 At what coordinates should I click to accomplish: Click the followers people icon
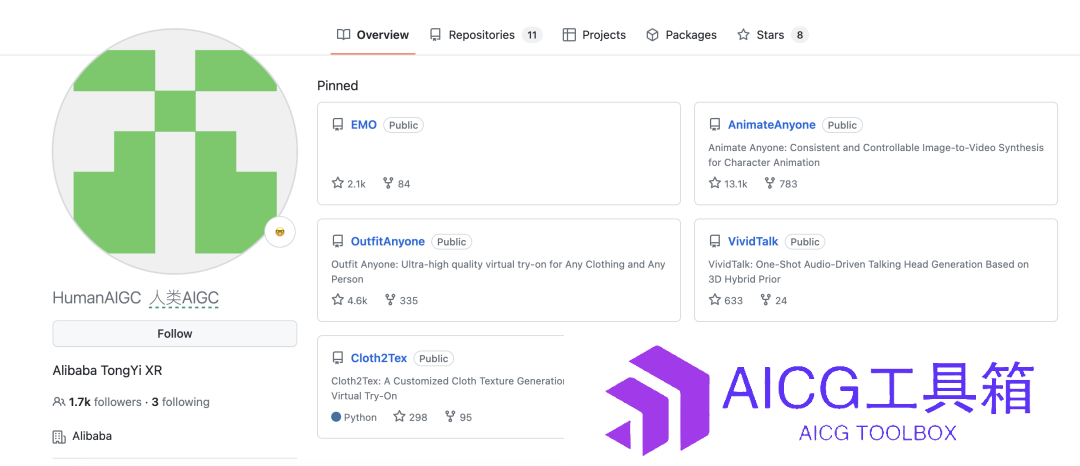pos(59,401)
